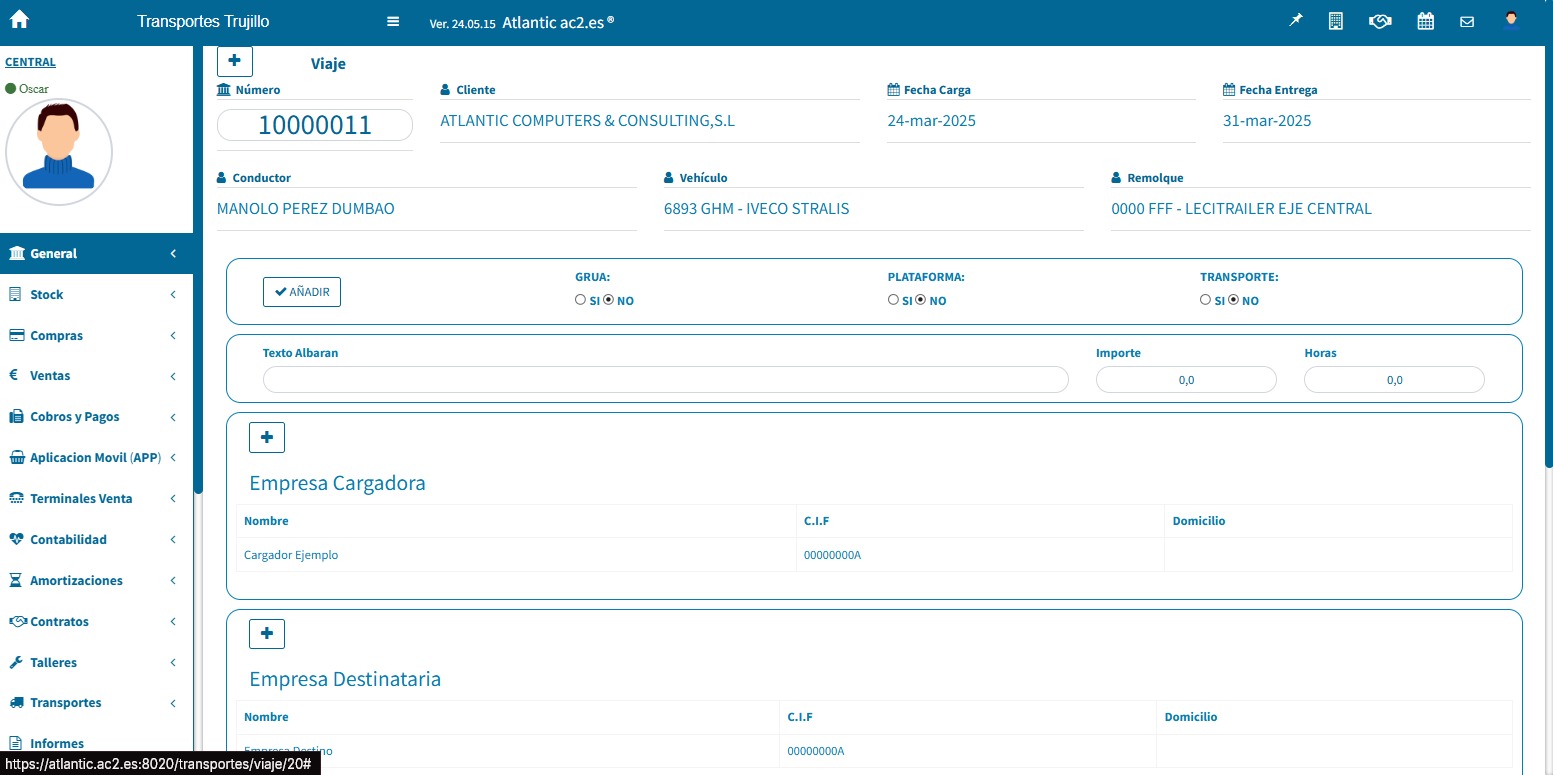Expand the Ventas sidebar section
Viewport: 1553px width, 775px height.
coord(50,376)
